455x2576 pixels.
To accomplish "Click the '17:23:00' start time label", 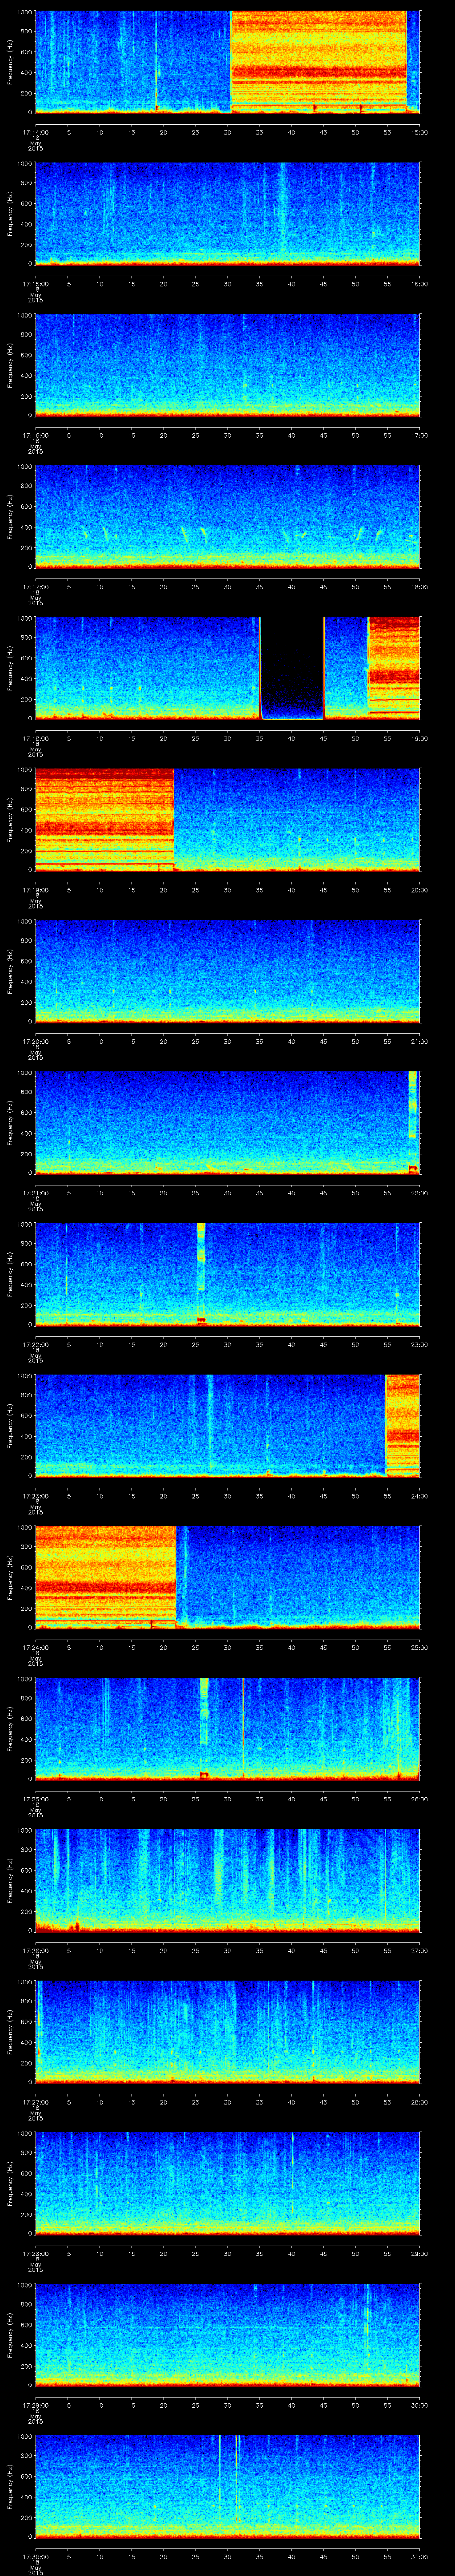I will pos(36,1496).
